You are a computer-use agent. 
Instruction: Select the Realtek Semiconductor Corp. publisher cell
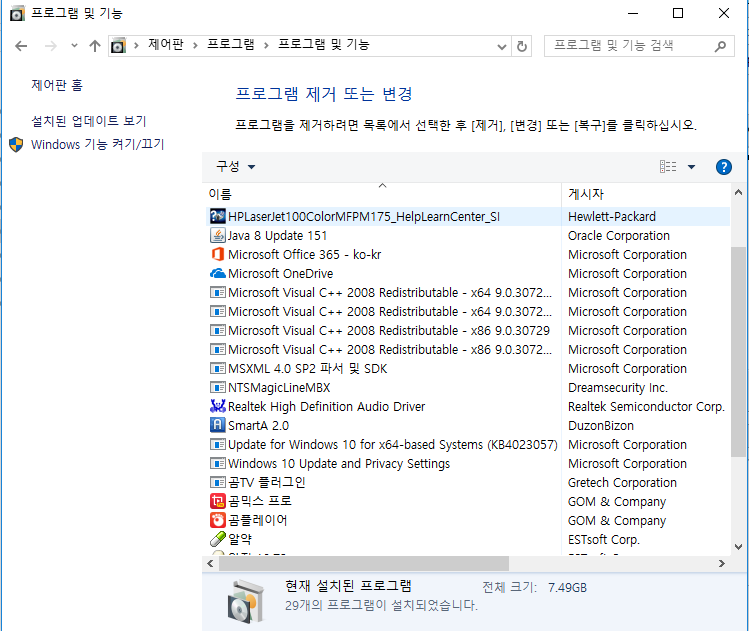point(646,406)
